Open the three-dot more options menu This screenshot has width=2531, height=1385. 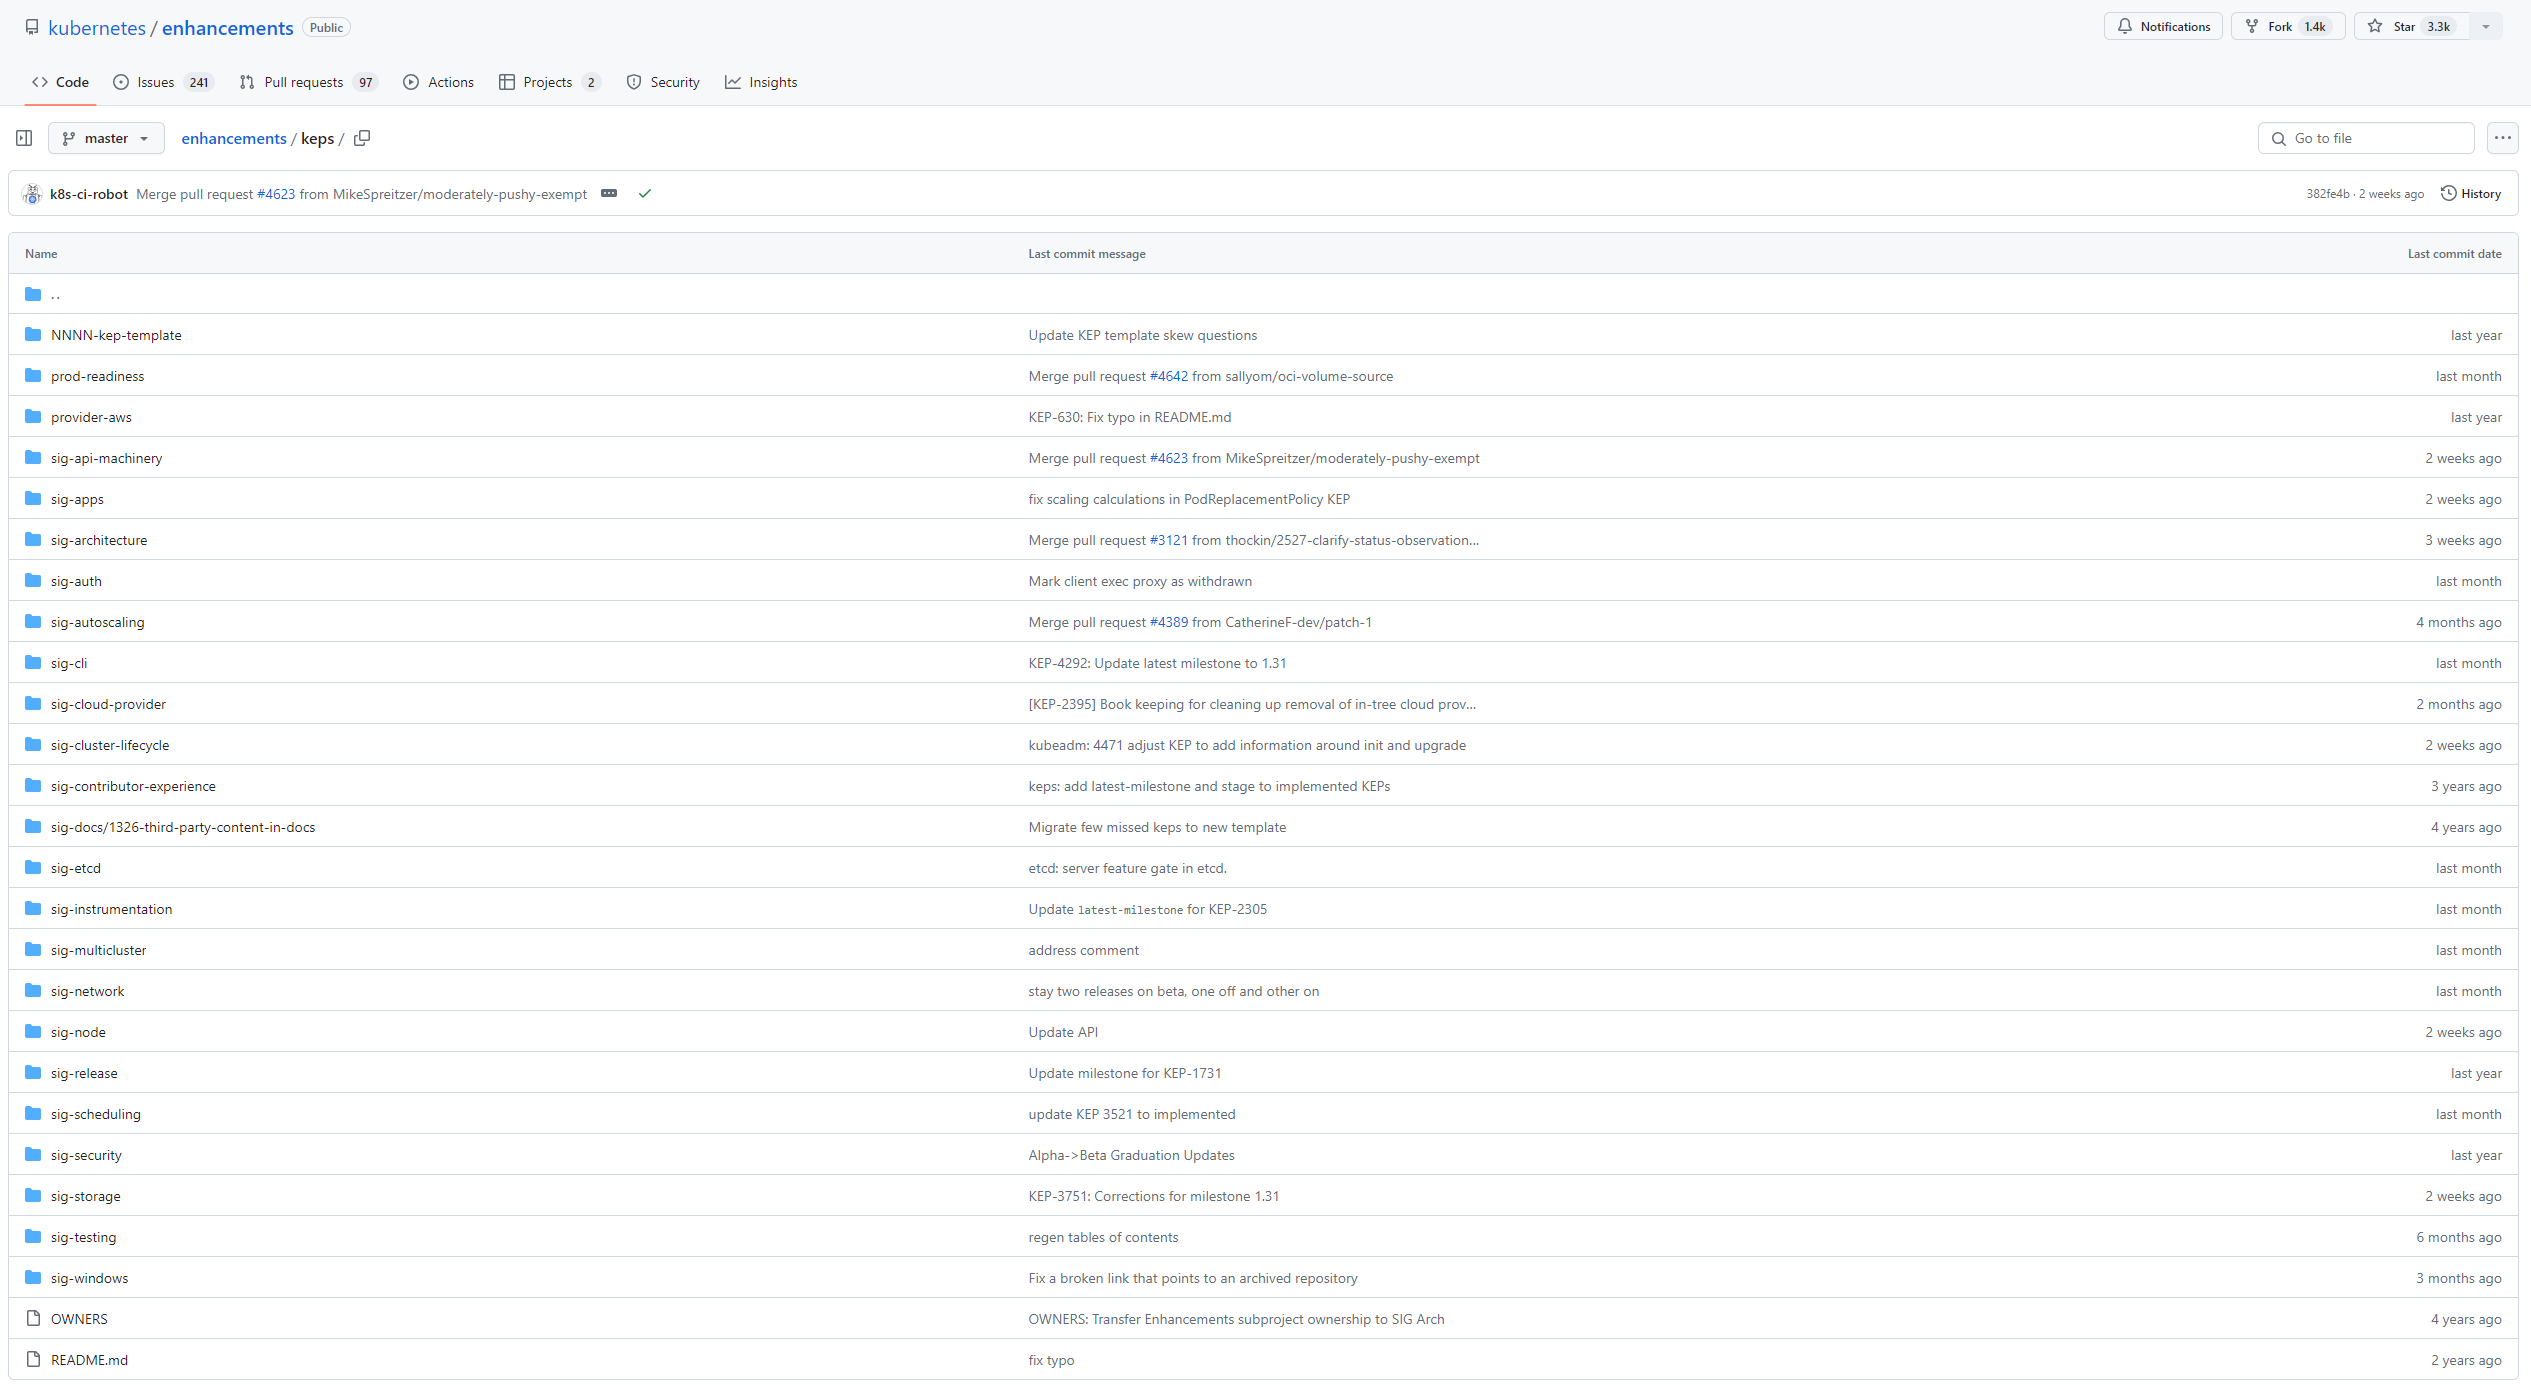pos(2502,138)
